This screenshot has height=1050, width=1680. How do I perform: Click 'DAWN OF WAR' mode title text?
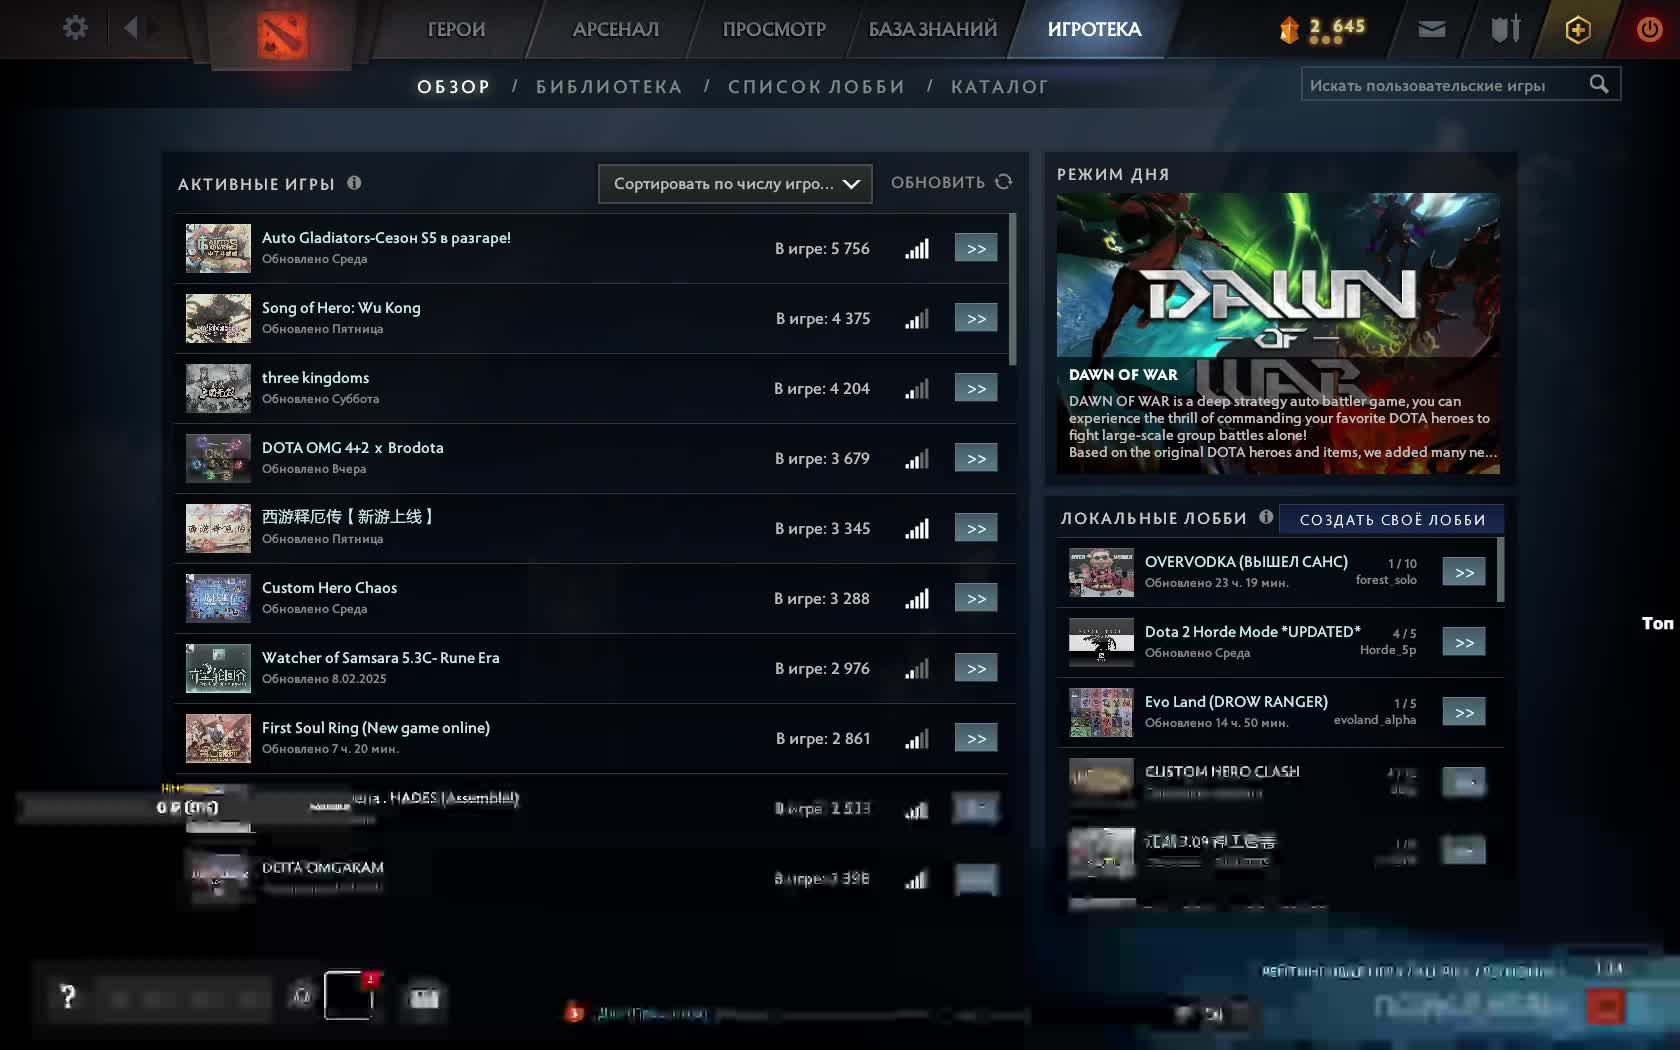(1123, 375)
